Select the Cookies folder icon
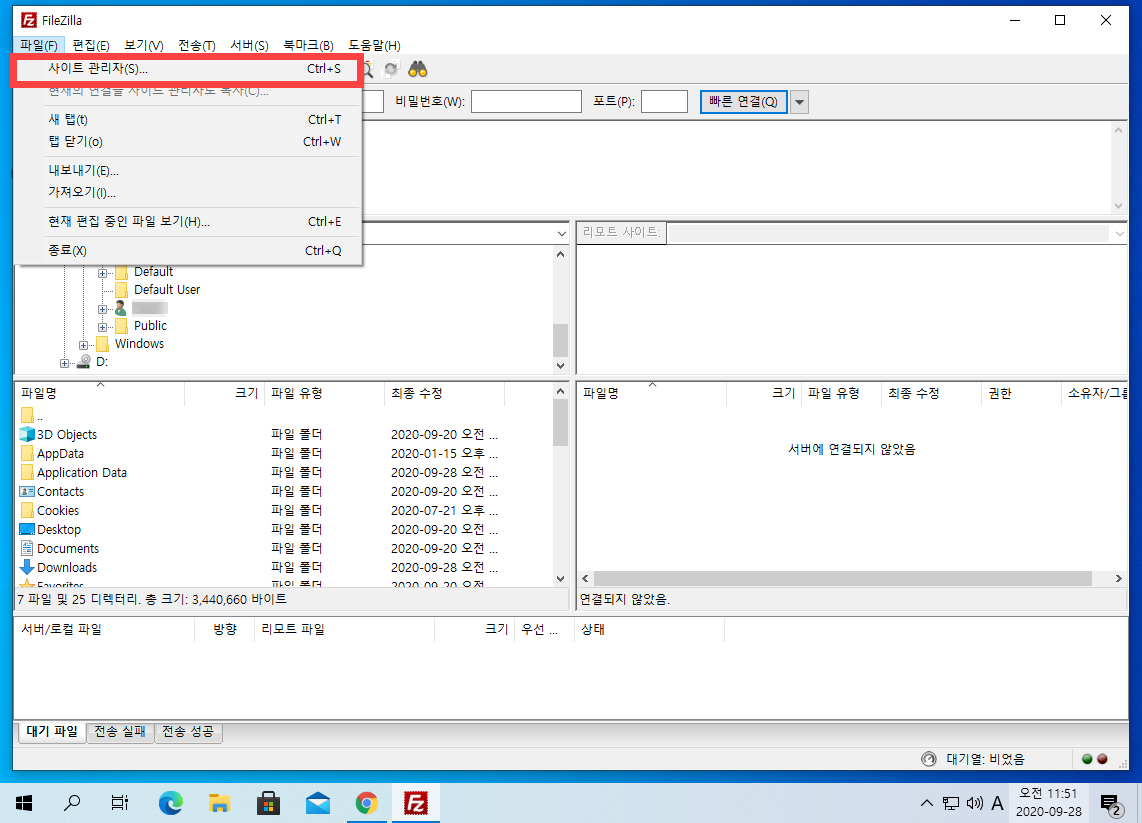The height and width of the screenshot is (823, 1142). (27, 510)
